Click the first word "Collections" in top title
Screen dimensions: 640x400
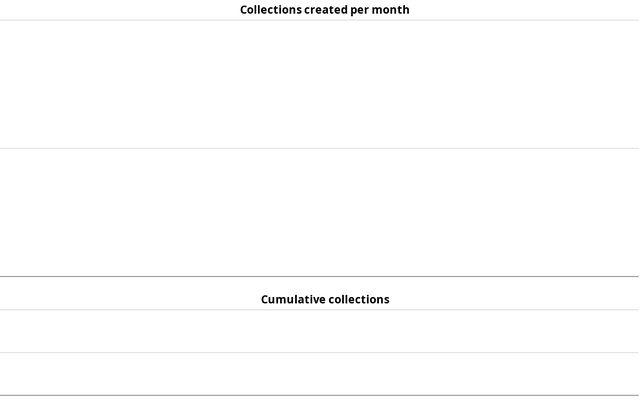pyautogui.click(x=271, y=10)
